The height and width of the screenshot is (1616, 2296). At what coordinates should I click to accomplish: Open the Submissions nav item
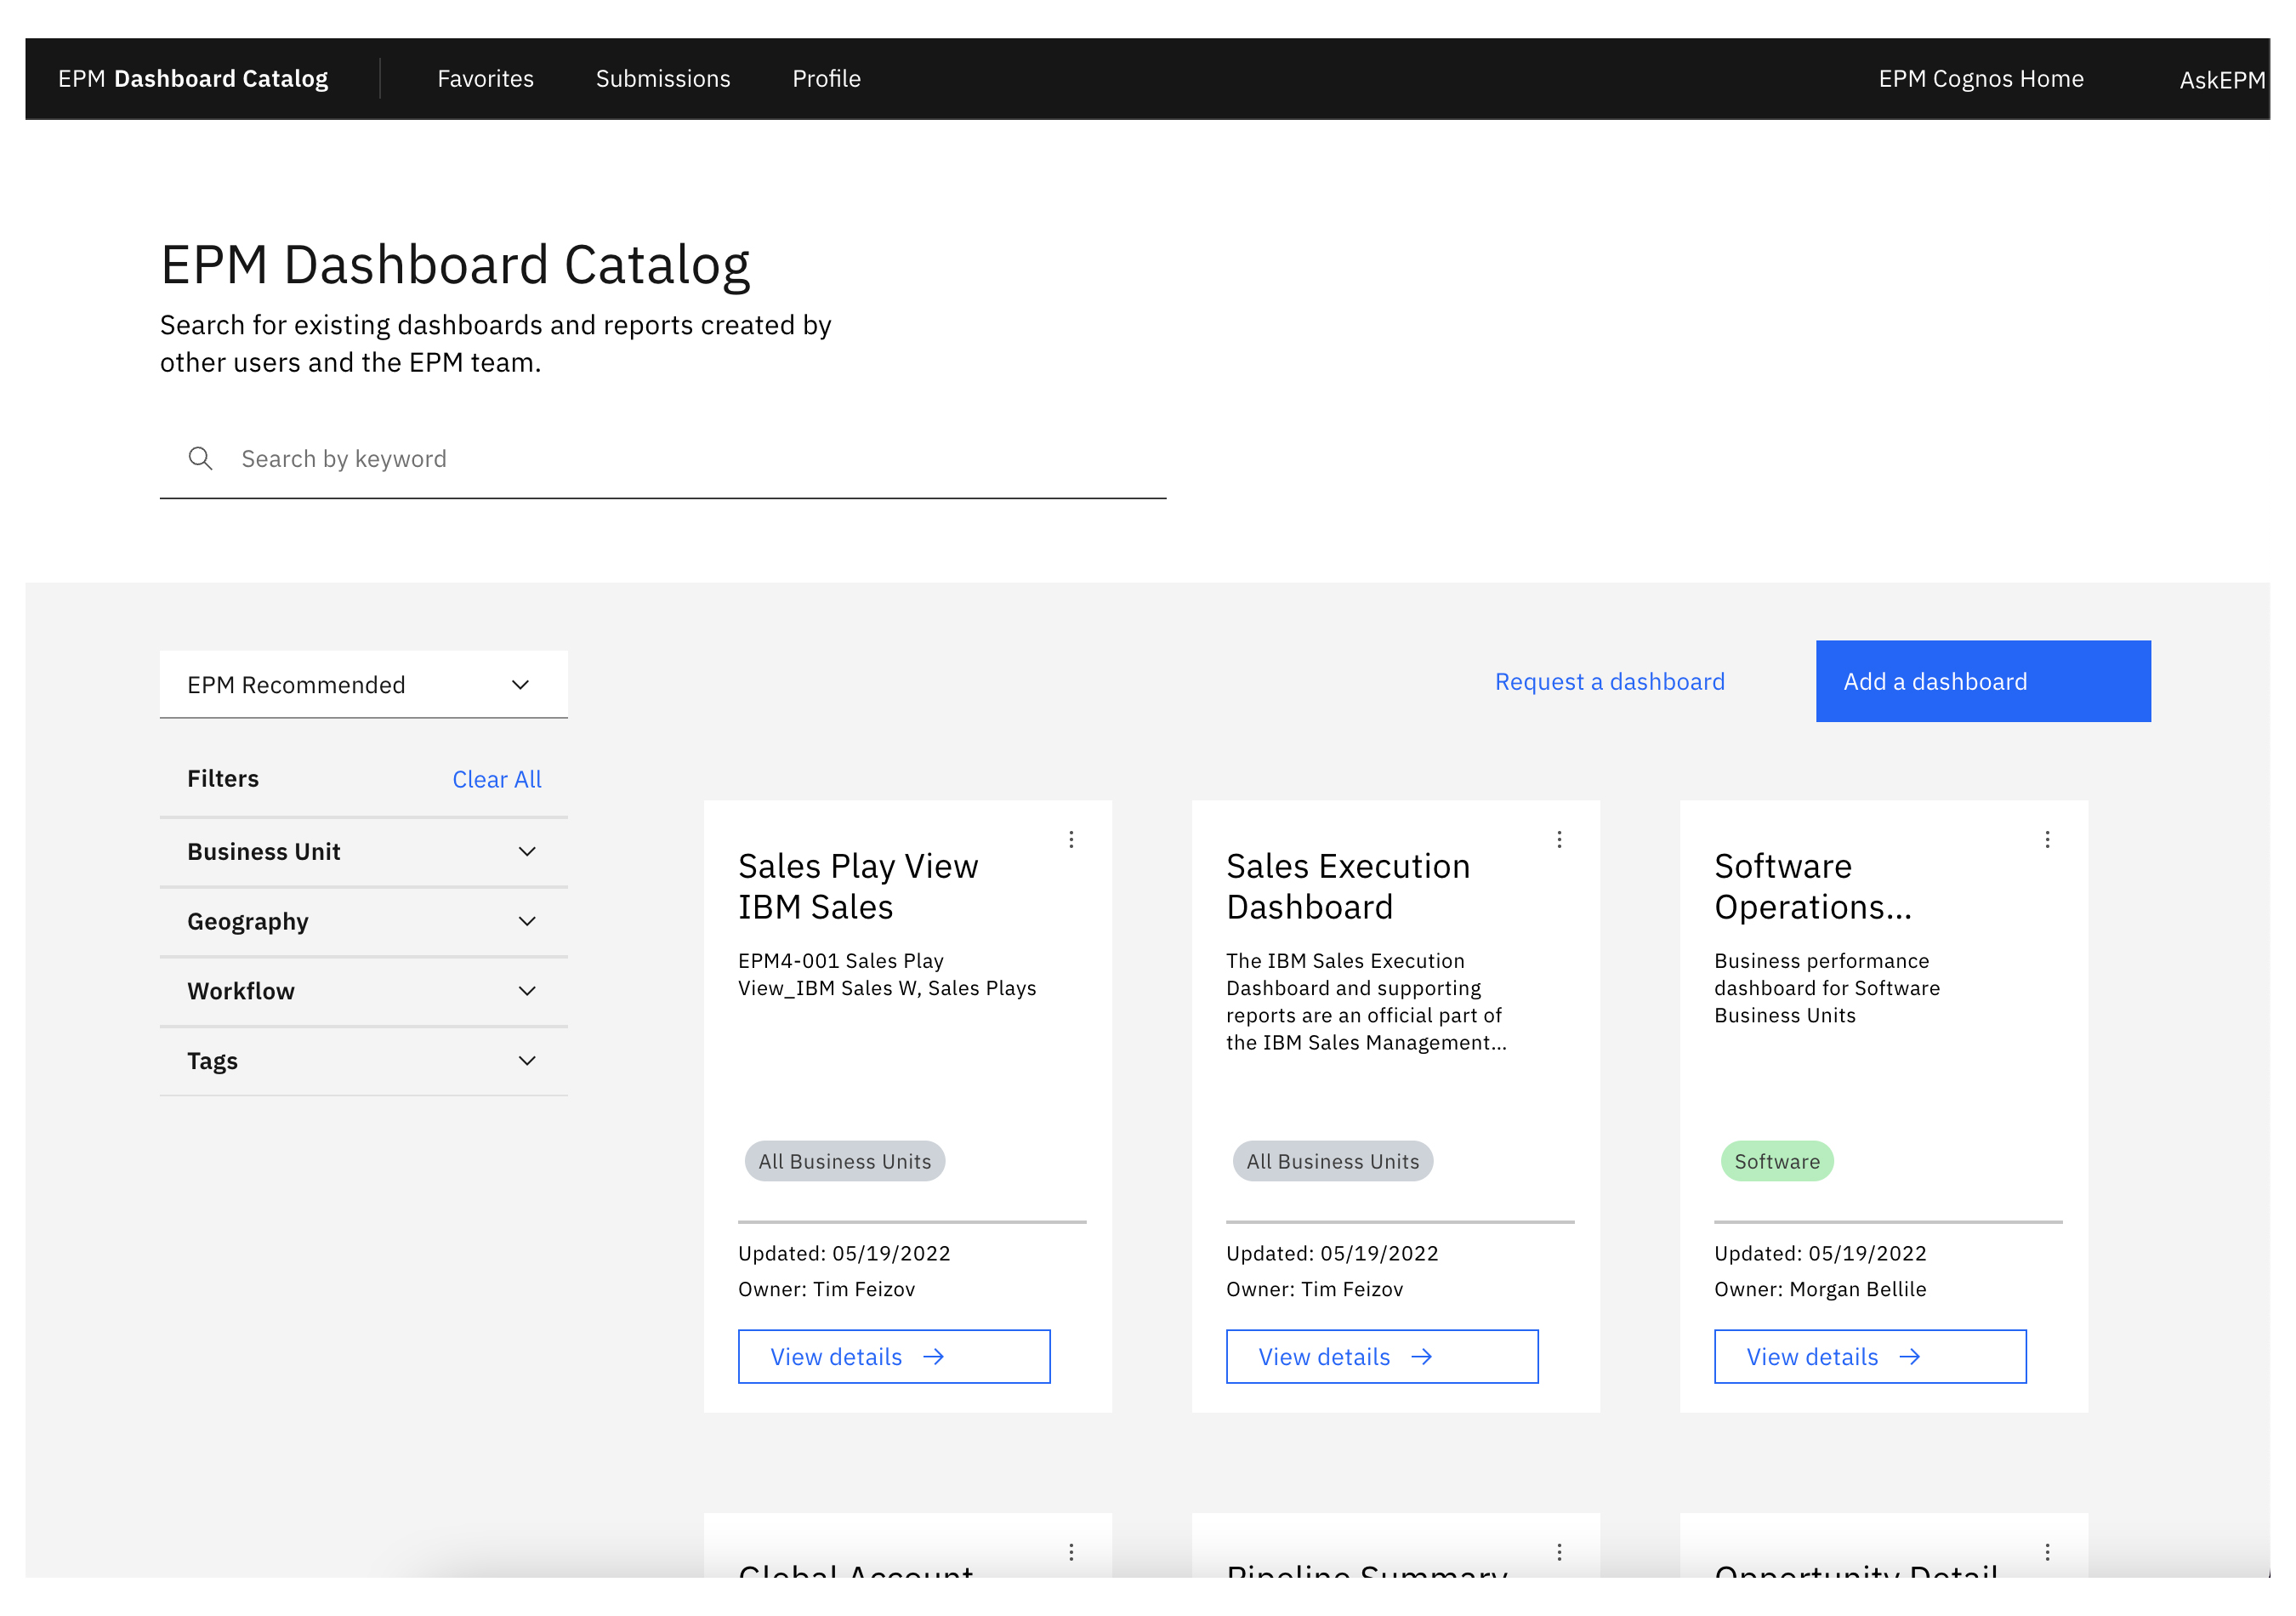click(x=663, y=78)
